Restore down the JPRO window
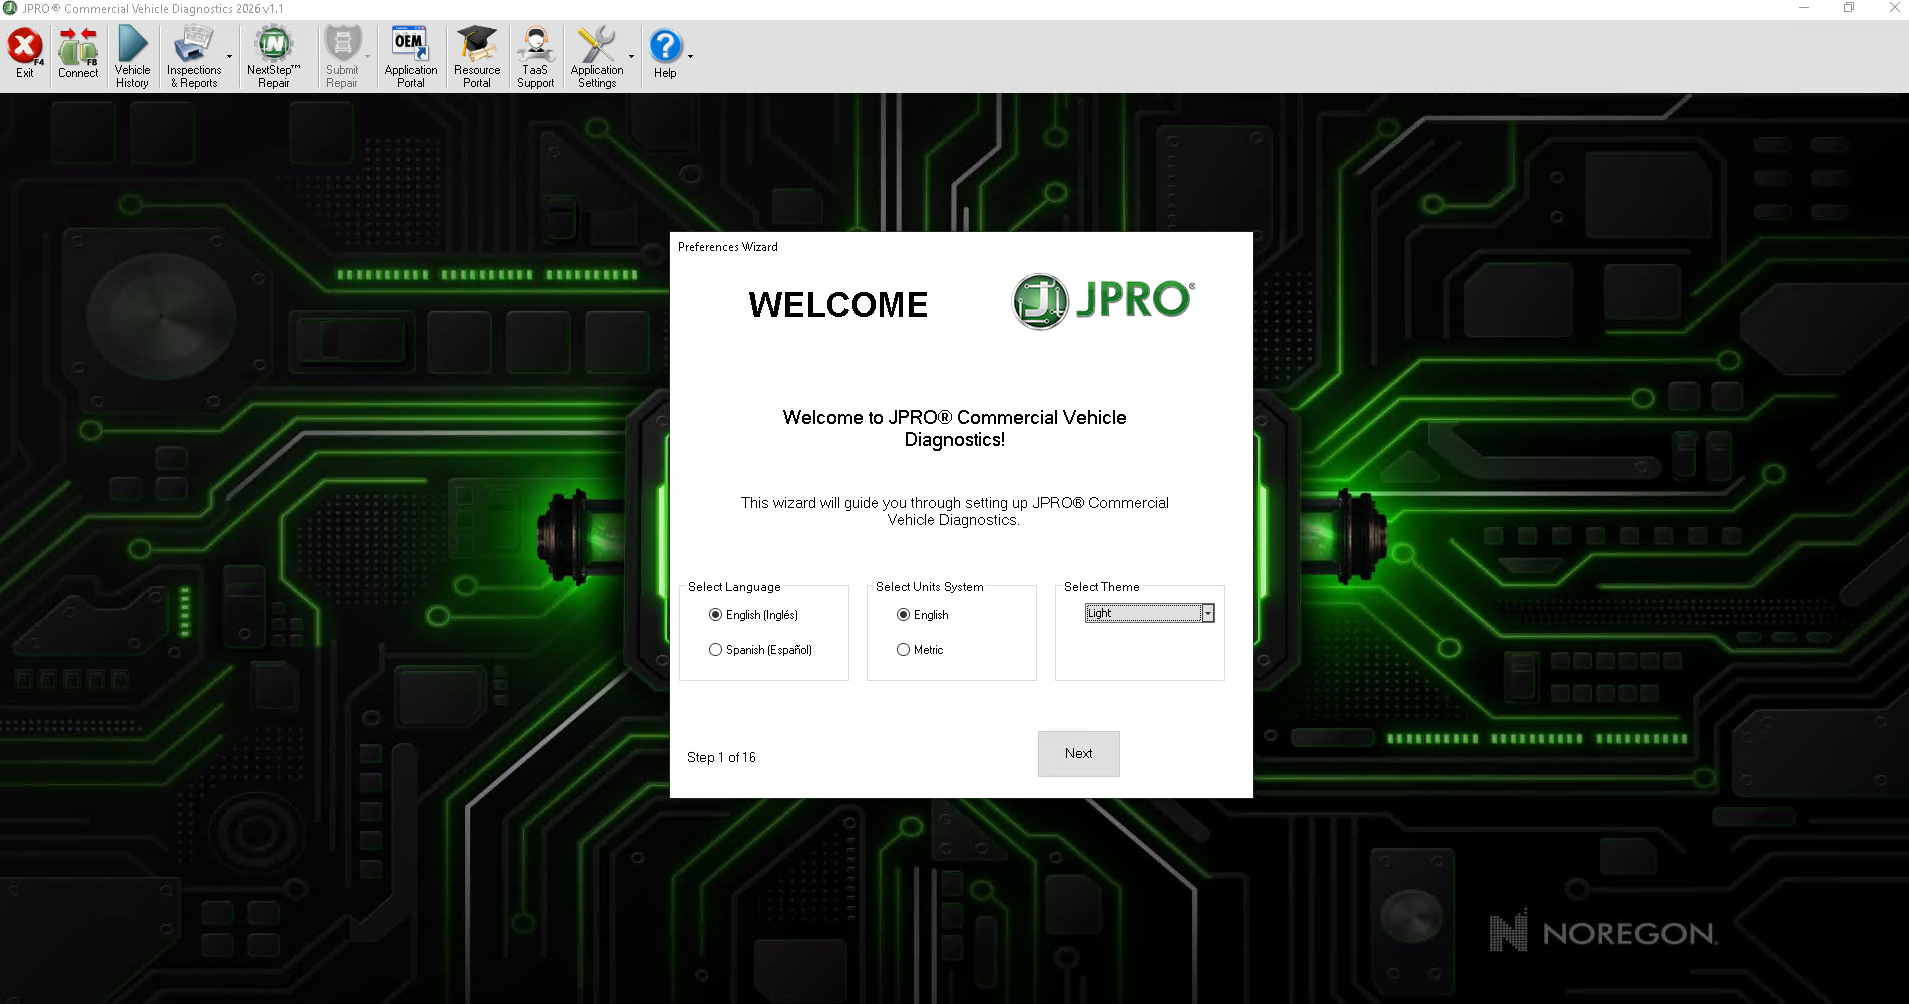The image size is (1909, 1004). 1849,8
